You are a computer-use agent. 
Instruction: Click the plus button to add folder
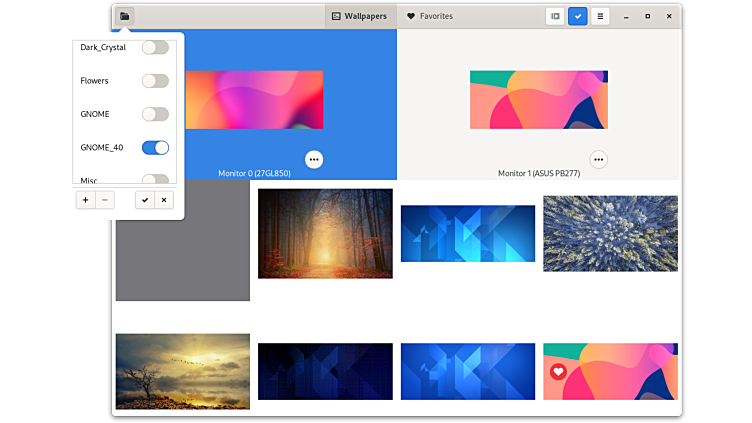(85, 200)
